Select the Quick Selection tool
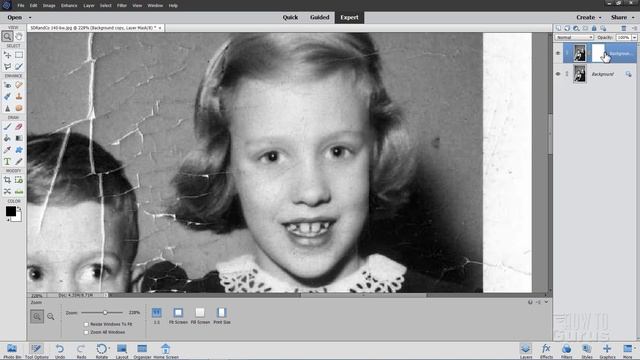The height and width of the screenshot is (360, 640). tap(19, 66)
